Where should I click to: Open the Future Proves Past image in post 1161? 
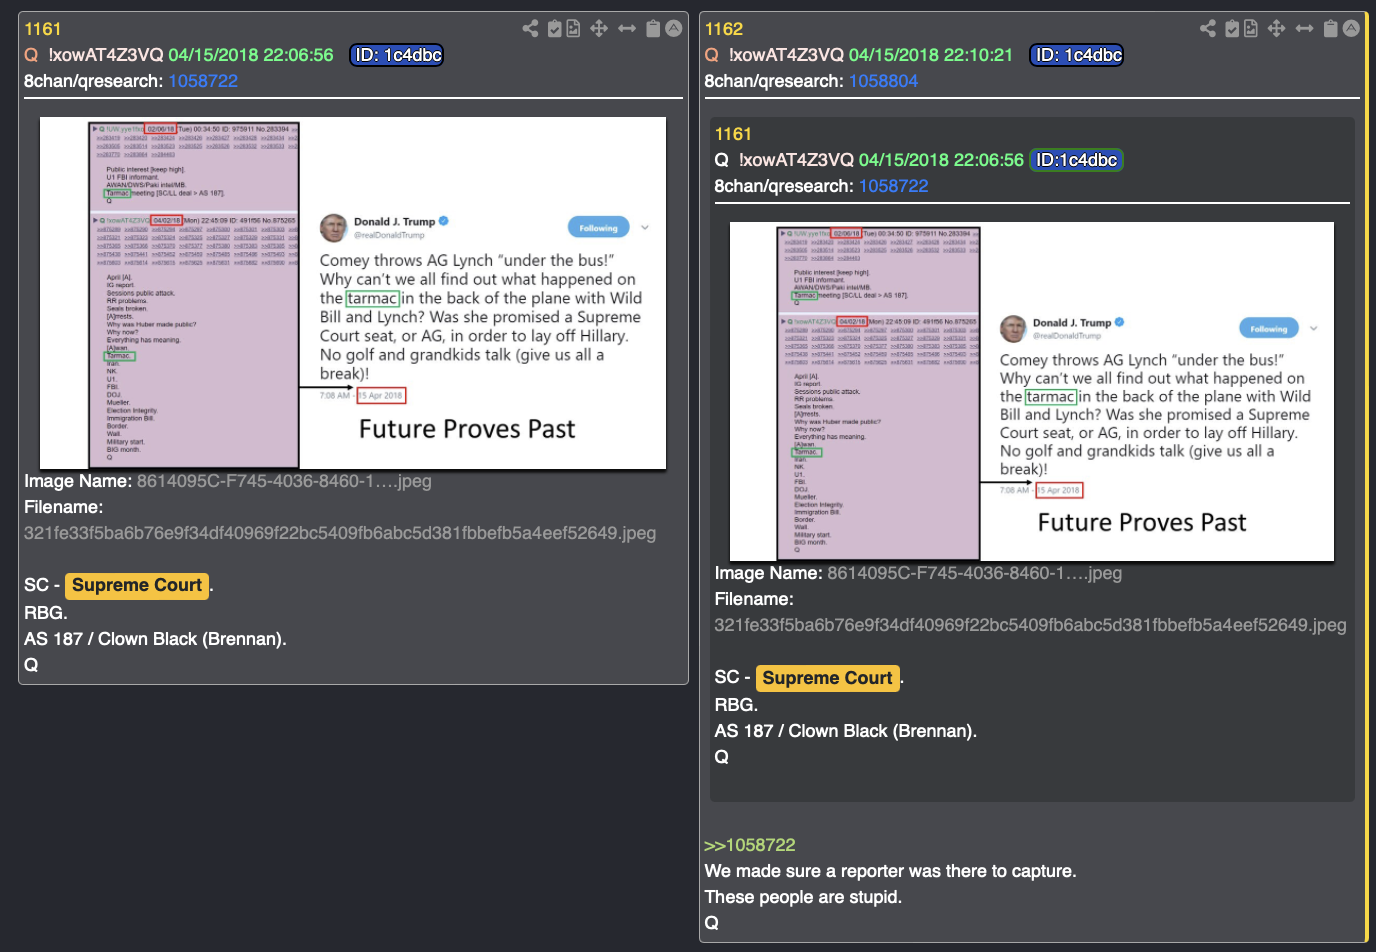(353, 293)
